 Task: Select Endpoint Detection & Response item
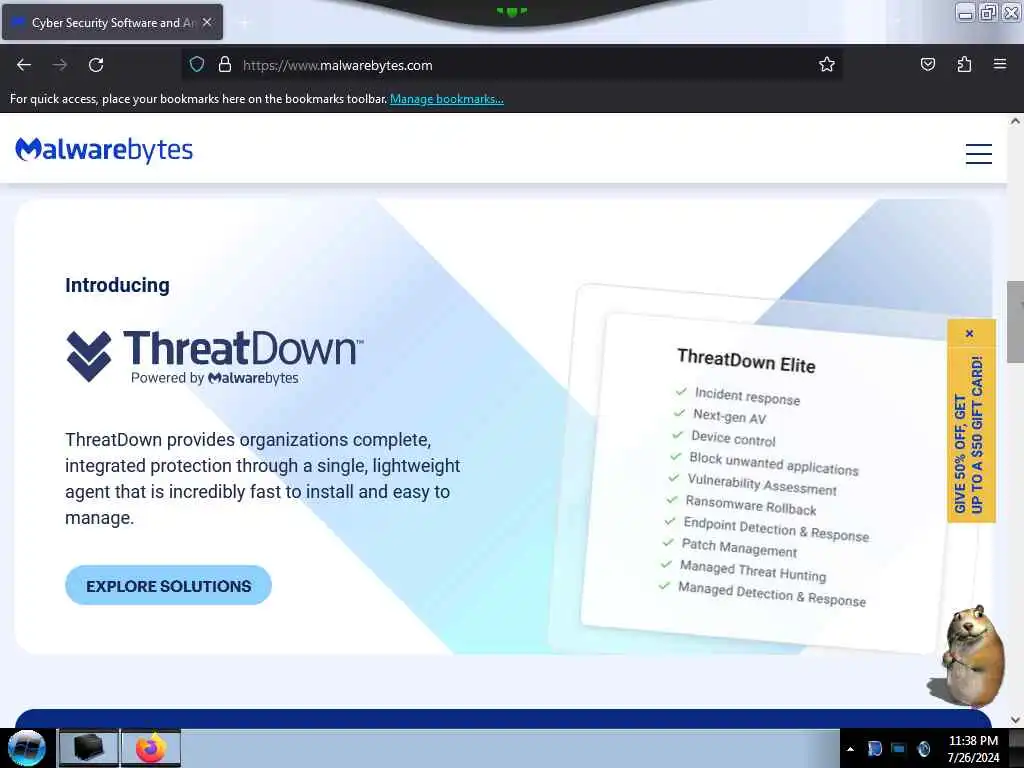[x=776, y=530]
